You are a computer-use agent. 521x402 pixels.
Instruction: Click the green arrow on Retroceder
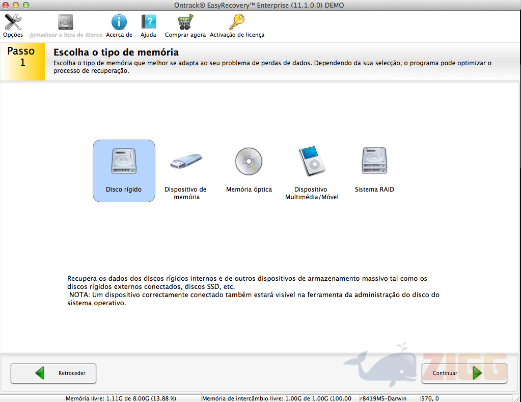tap(40, 373)
